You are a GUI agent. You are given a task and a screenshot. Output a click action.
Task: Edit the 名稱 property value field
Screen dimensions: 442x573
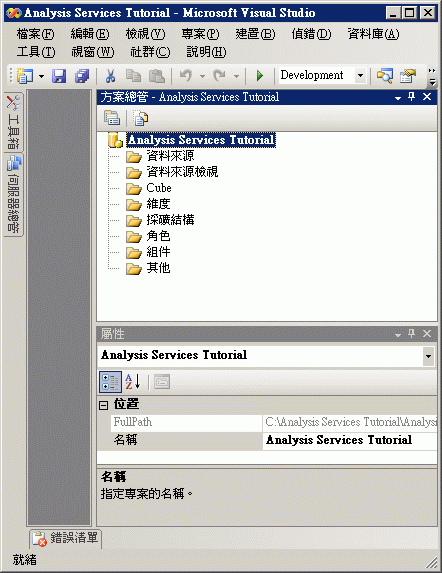pos(350,440)
